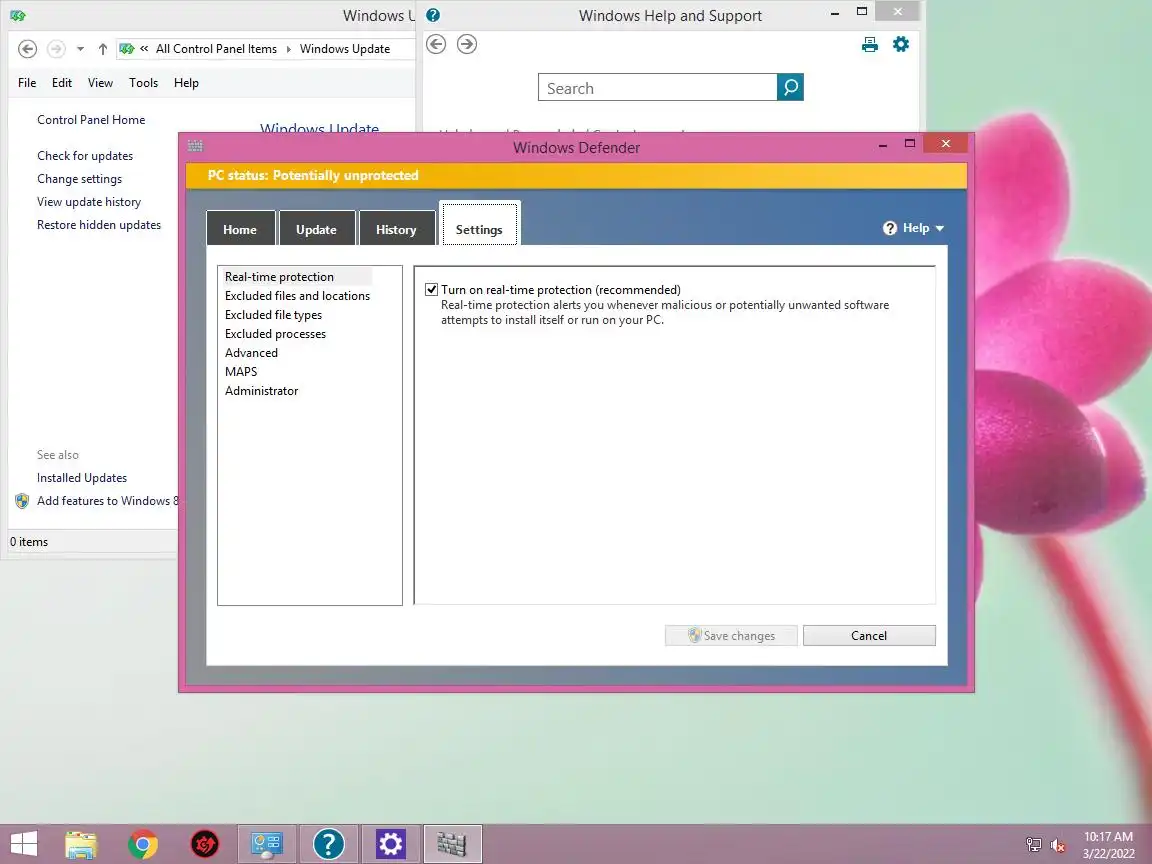Print help topic in Help and Support
Screen dimensions: 1152x864
pyautogui.click(x=870, y=45)
